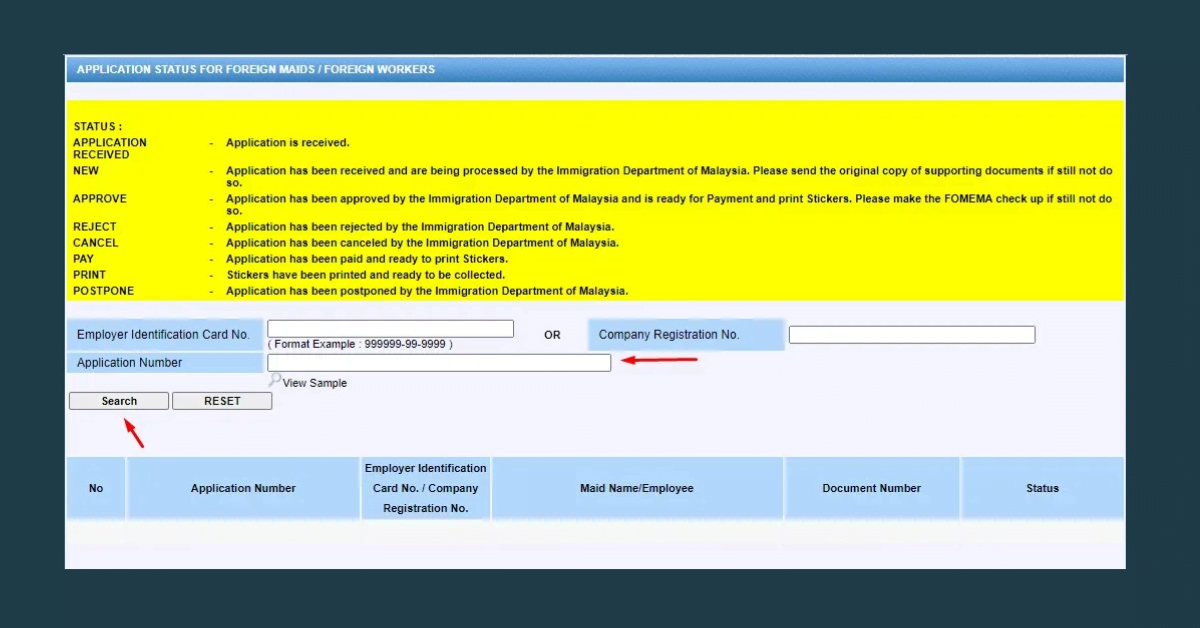Click the Application Number column header
Image resolution: width=1200 pixels, height=628 pixels.
[242, 488]
